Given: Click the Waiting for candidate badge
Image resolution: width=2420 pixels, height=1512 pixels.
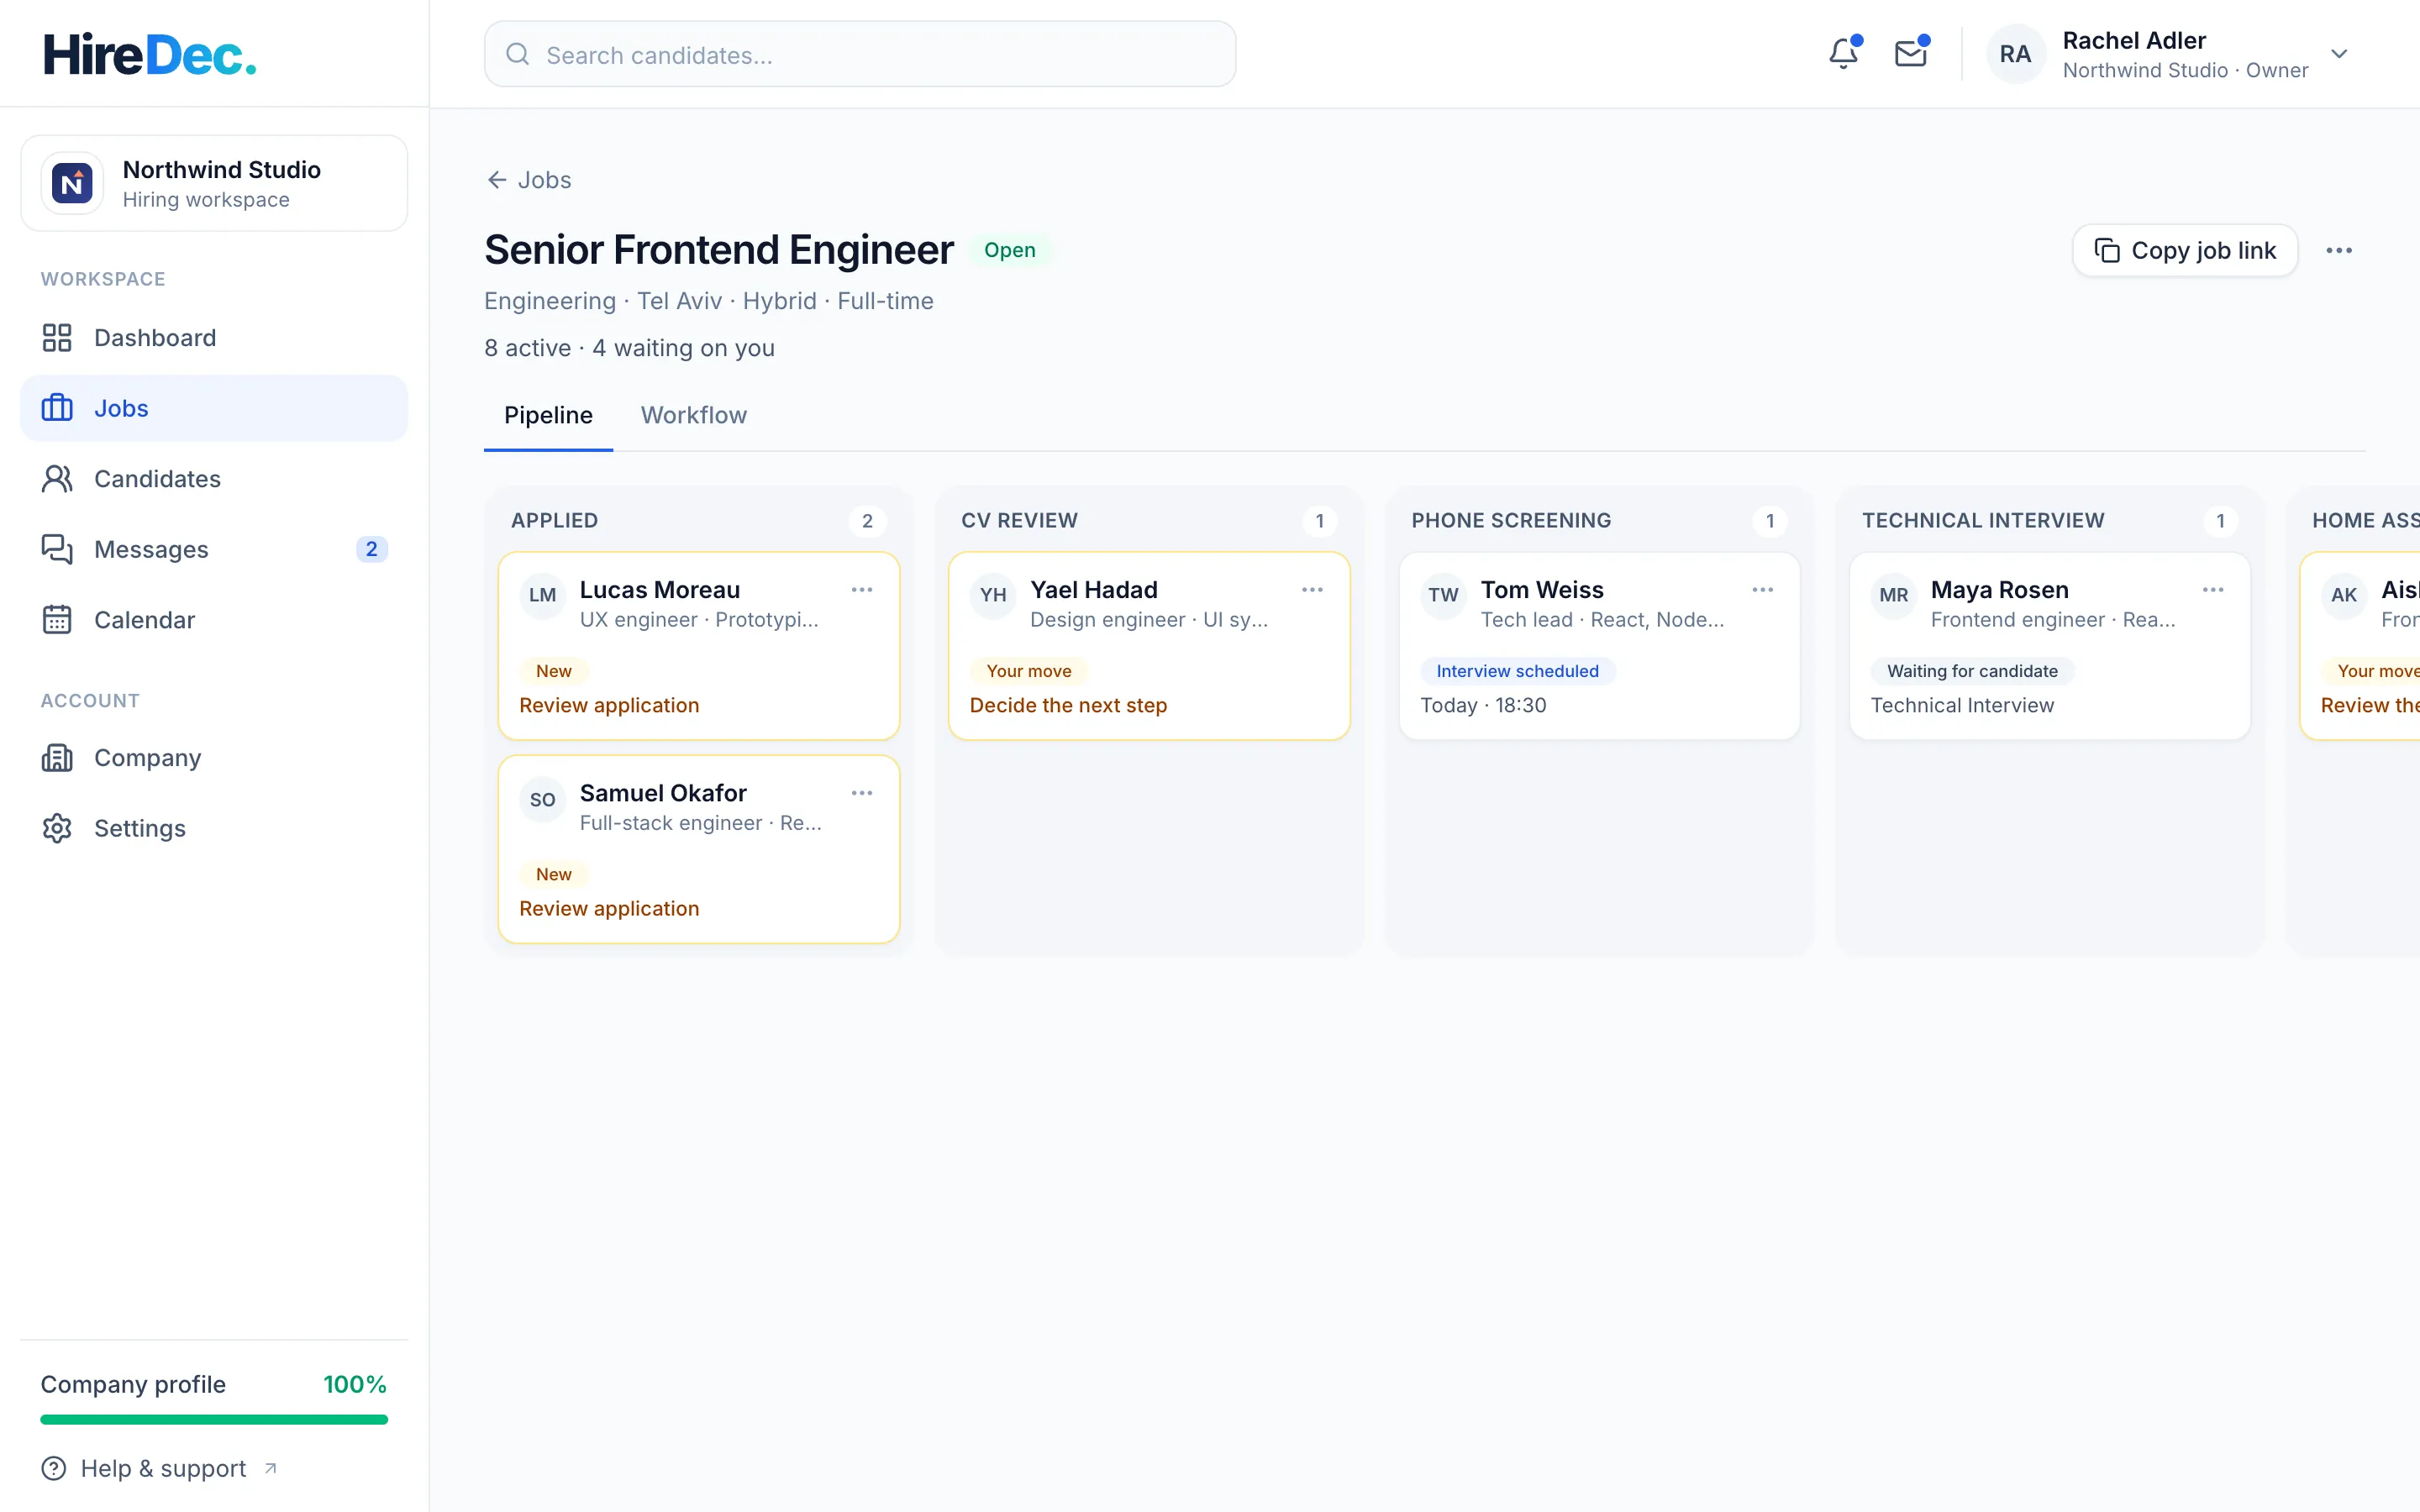Looking at the screenshot, I should pyautogui.click(x=1972, y=671).
